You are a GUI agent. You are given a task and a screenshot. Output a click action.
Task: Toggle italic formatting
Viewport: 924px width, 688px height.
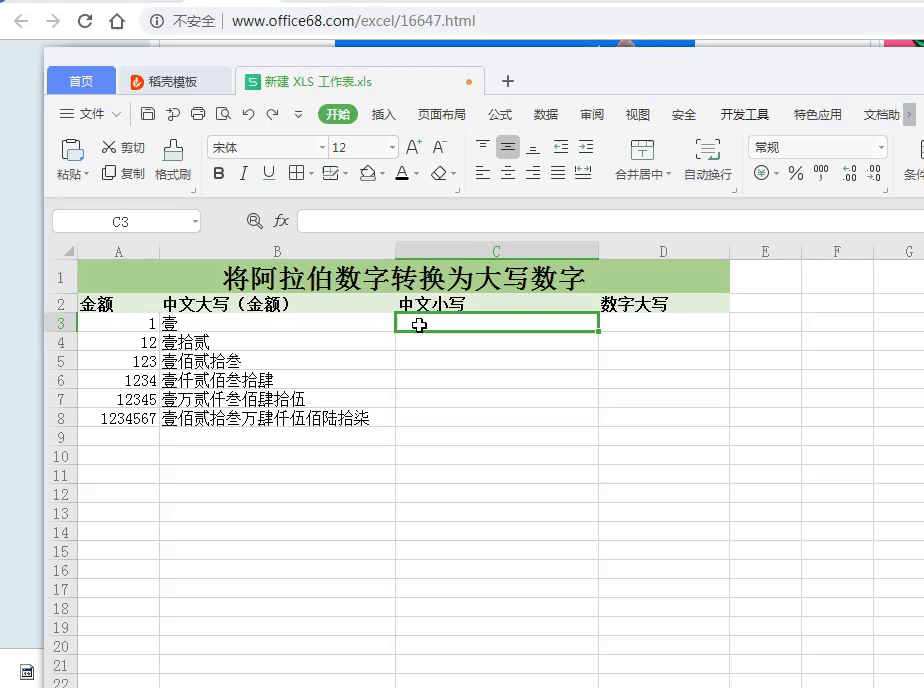[x=243, y=173]
